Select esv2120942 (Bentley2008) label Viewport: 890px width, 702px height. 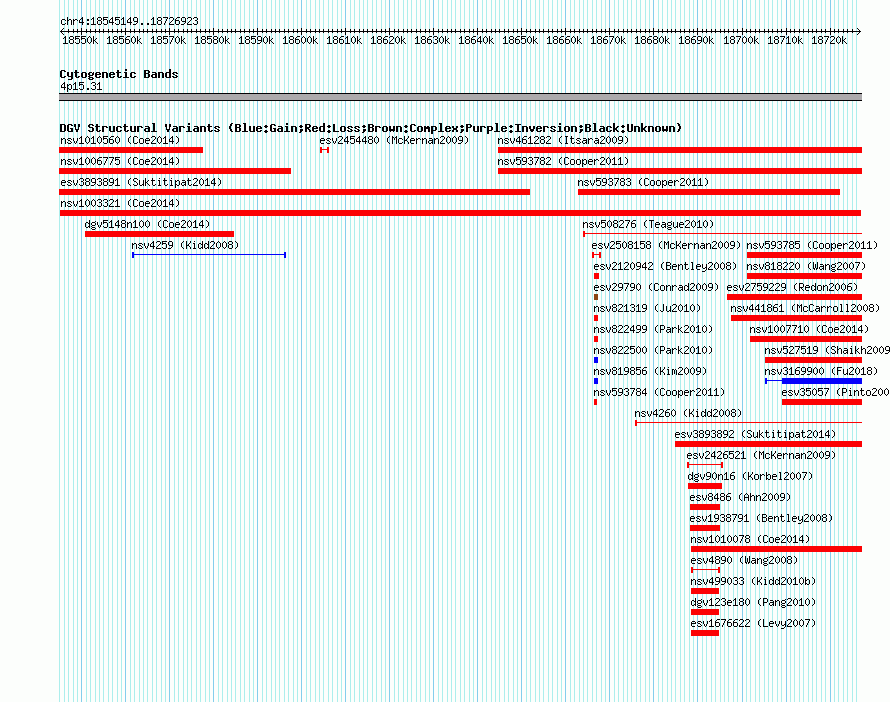[x=665, y=266]
